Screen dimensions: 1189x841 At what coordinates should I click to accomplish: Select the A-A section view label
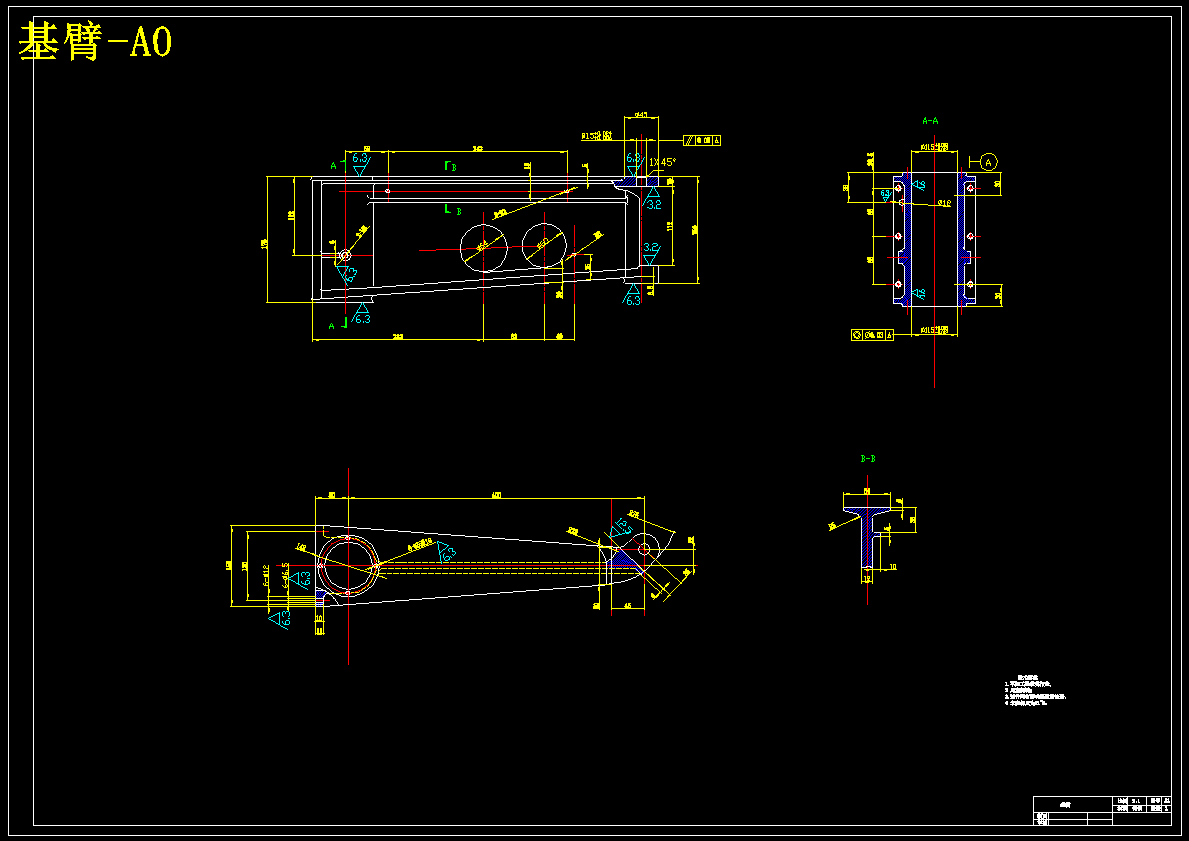point(930,121)
